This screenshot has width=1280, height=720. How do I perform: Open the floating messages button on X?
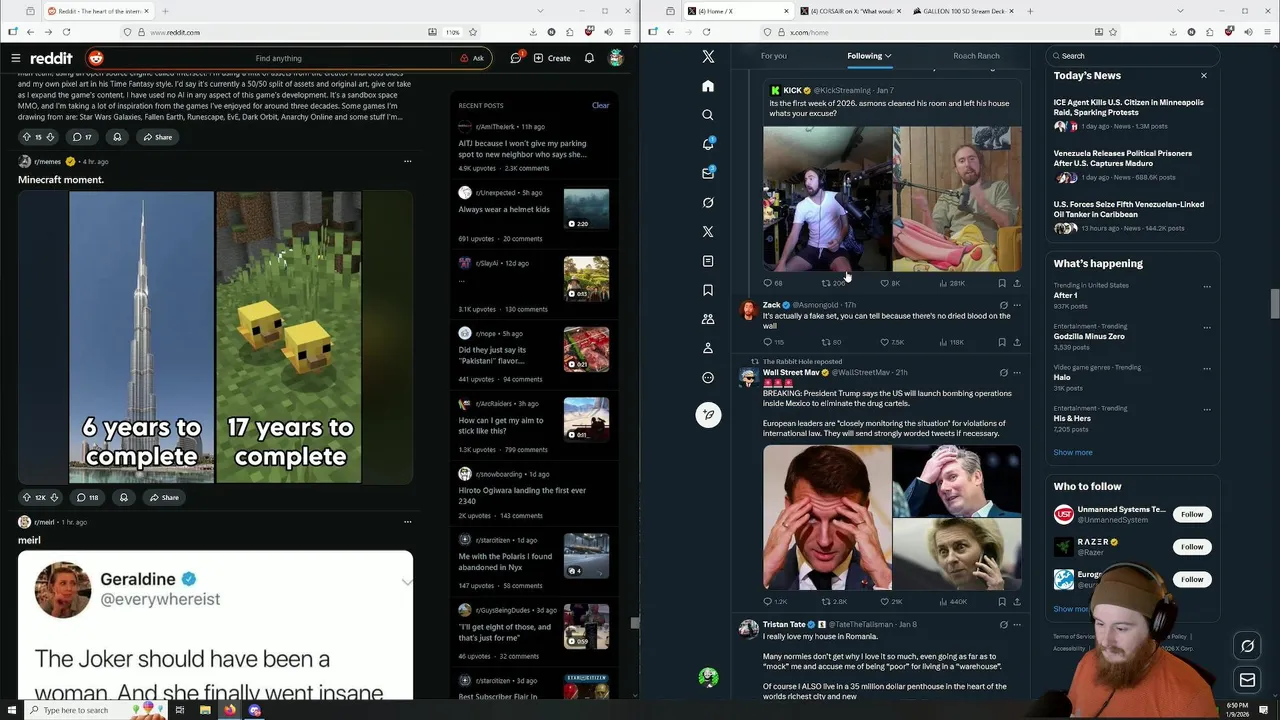(x=1247, y=681)
